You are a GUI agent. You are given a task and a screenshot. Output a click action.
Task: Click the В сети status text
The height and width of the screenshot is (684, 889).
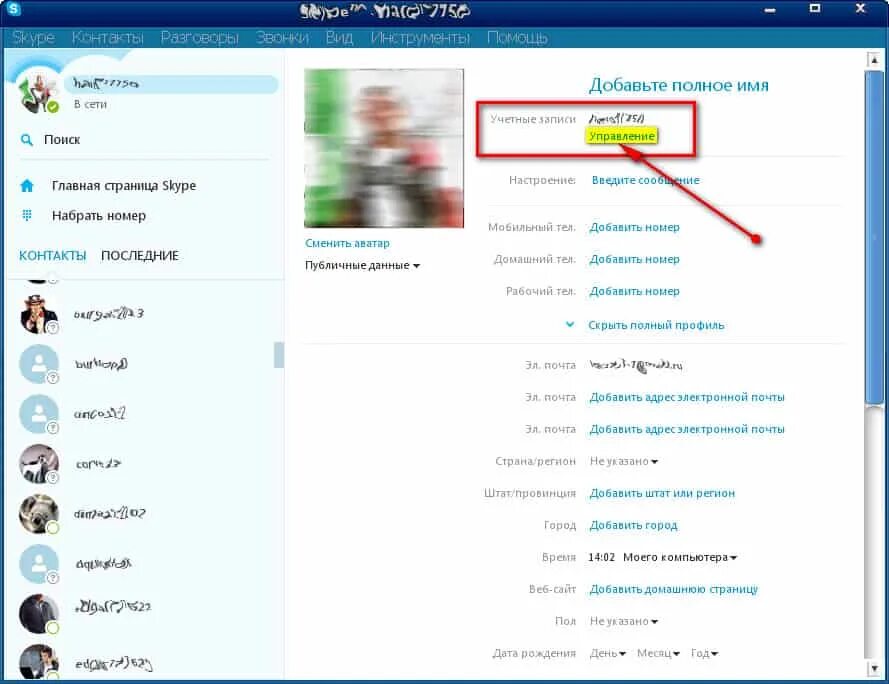pyautogui.click(x=90, y=105)
